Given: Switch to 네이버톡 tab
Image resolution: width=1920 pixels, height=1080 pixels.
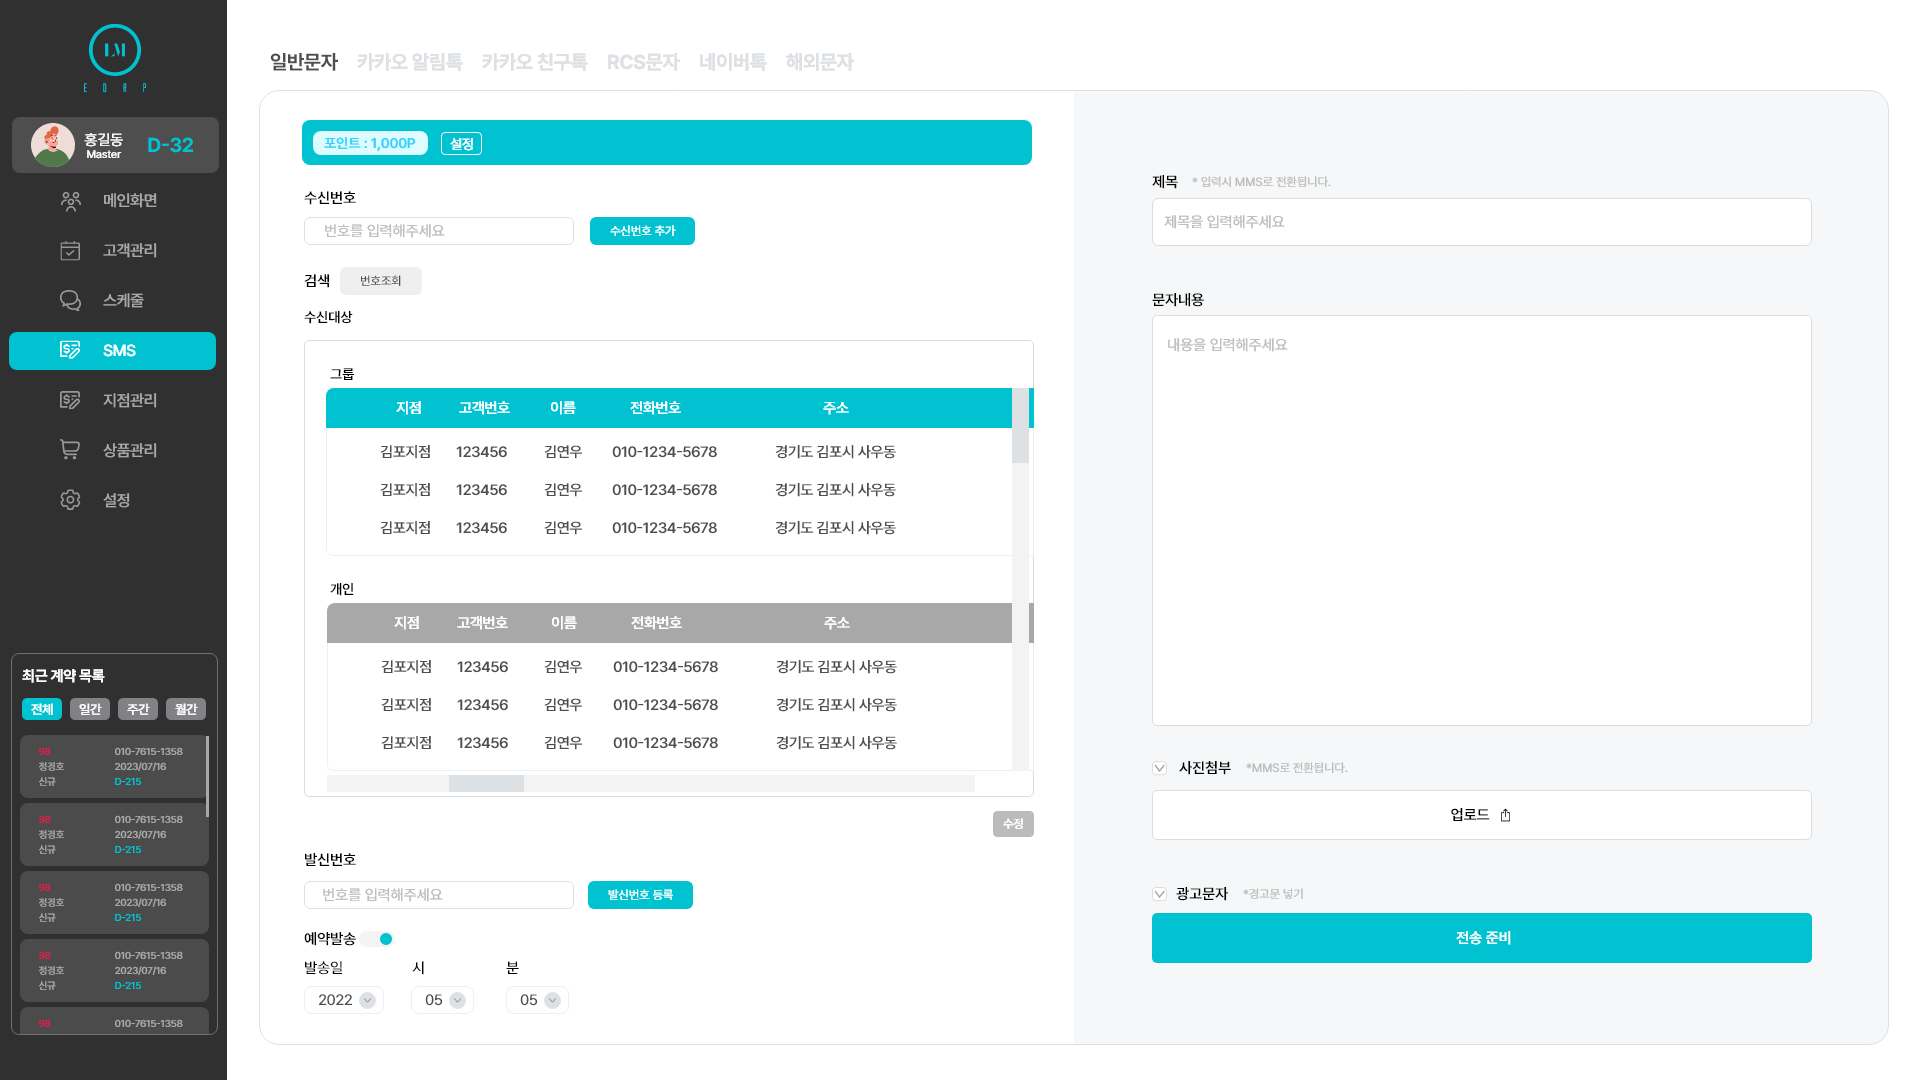Looking at the screenshot, I should [733, 62].
